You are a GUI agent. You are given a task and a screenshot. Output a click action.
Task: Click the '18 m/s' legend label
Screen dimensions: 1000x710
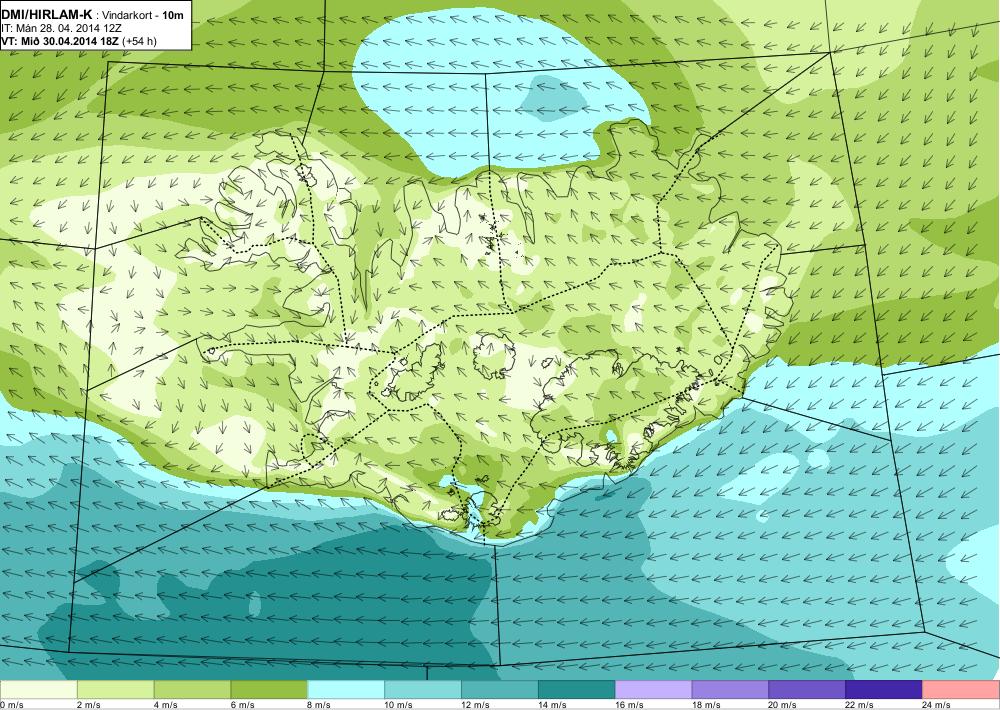tap(706, 705)
